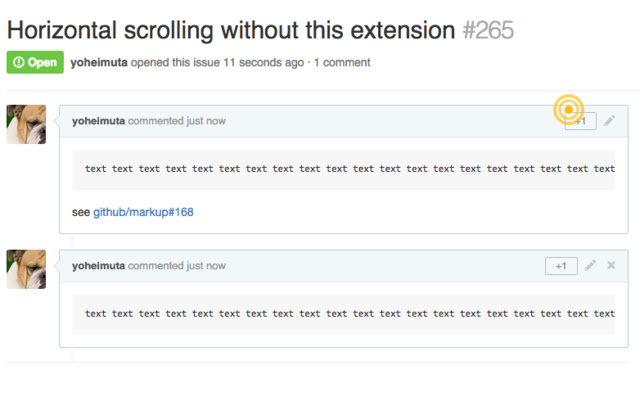Open yoheimuta profile from issue header line
This screenshot has width=640, height=400.
tap(105, 62)
